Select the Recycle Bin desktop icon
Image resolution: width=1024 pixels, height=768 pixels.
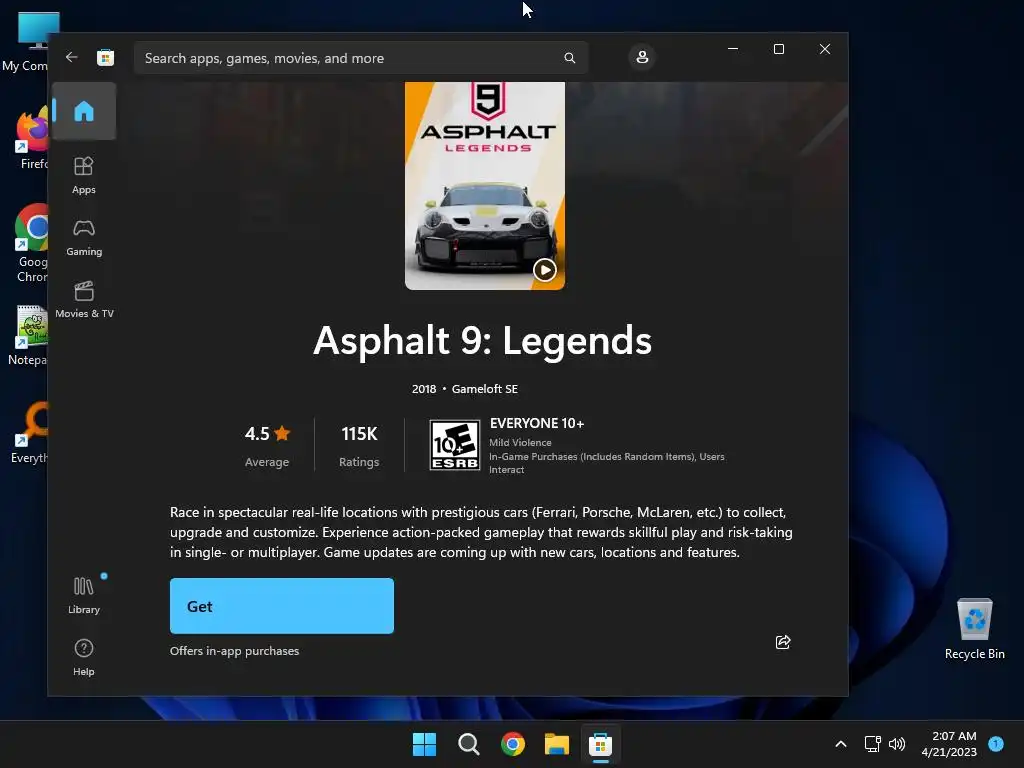974,629
